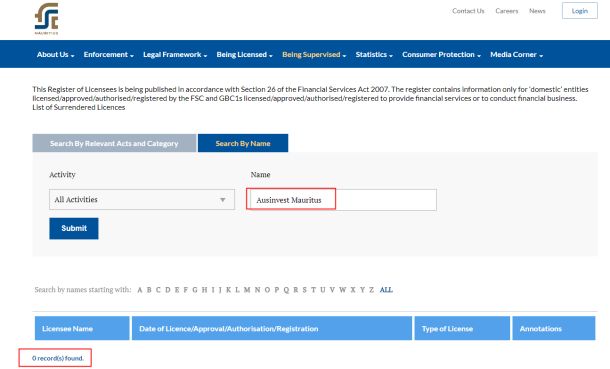Filter names starting with V
610x369 pixels.
pyautogui.click(x=332, y=290)
